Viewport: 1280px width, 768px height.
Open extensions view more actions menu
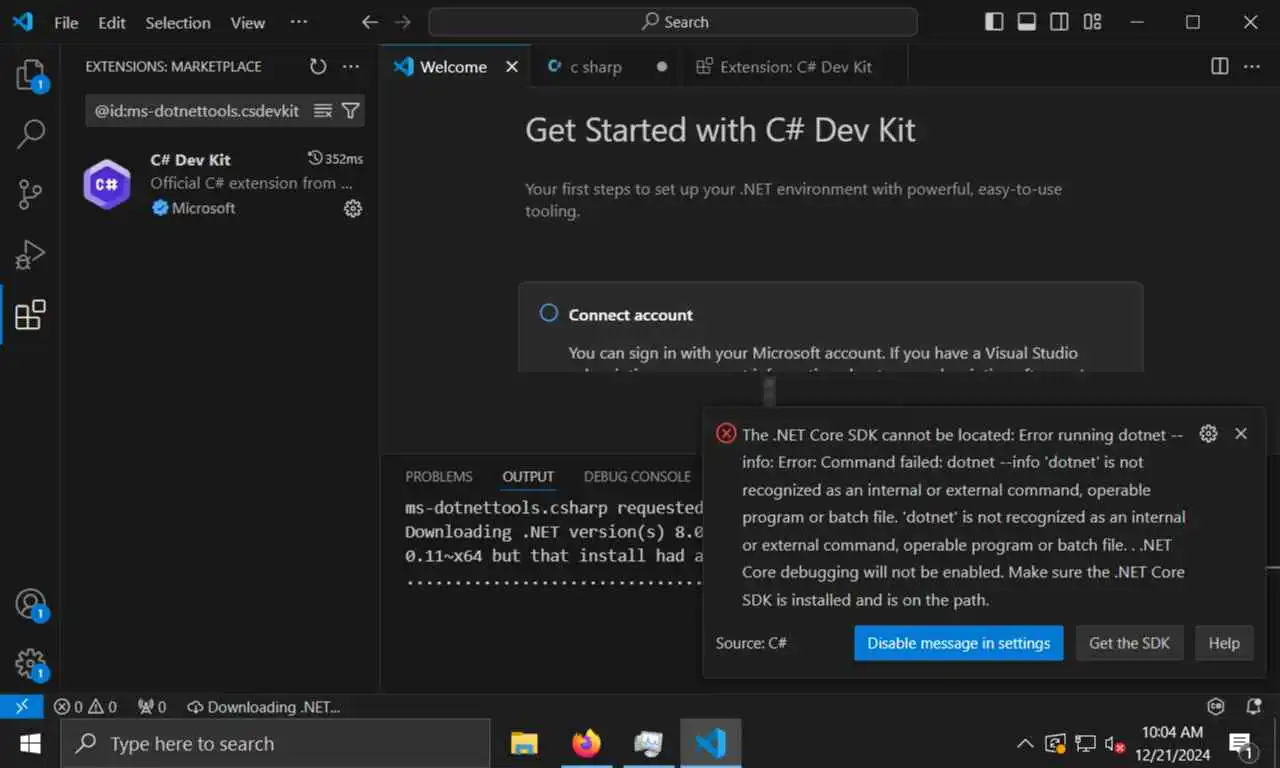coord(350,67)
